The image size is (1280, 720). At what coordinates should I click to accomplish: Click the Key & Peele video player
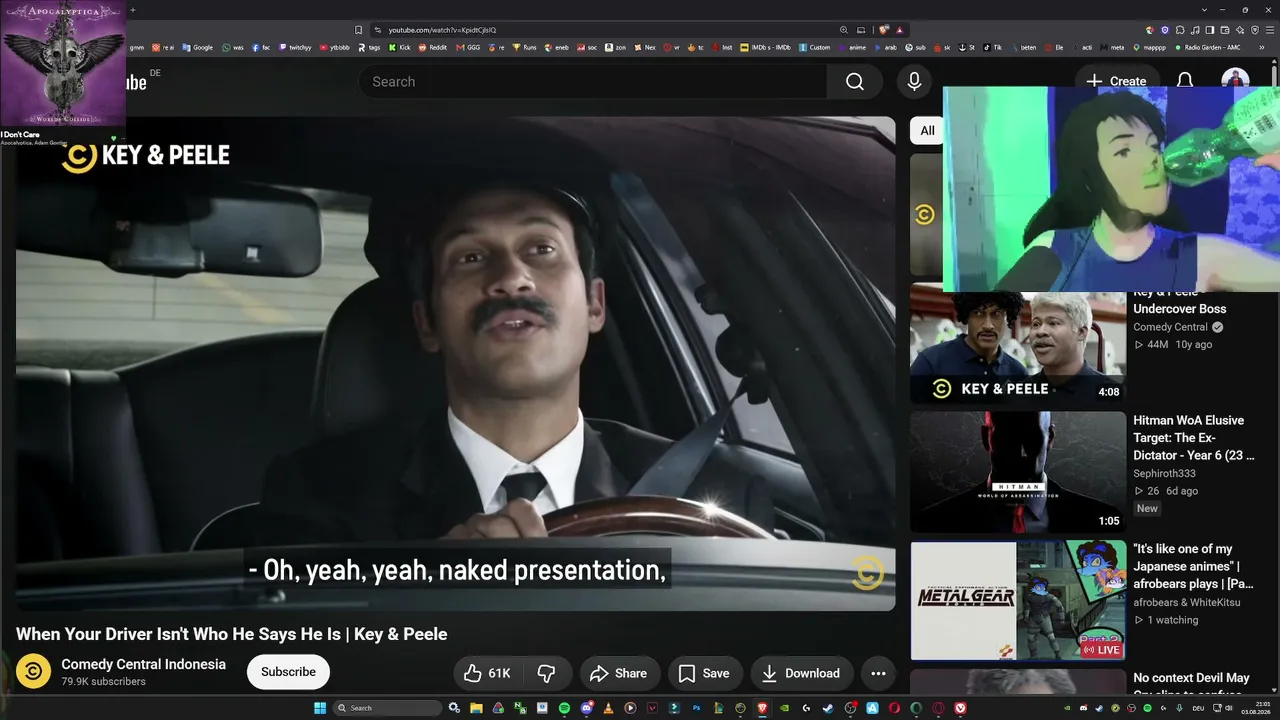[455, 363]
